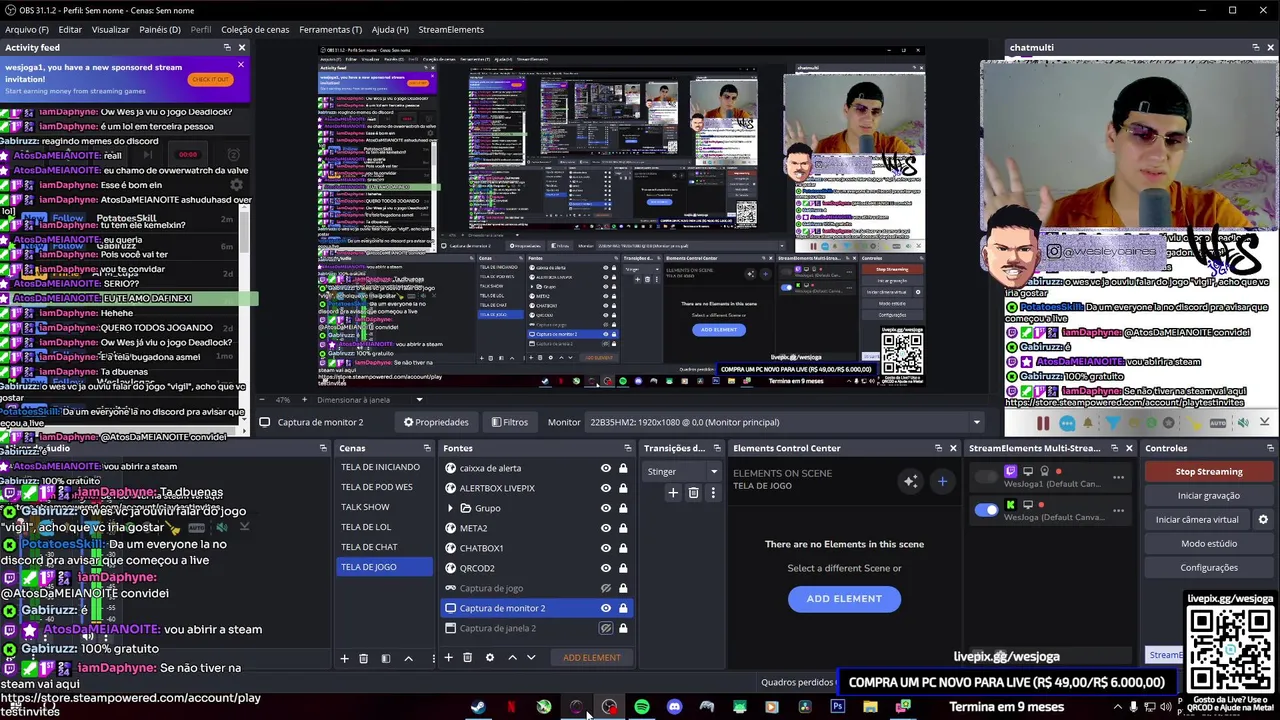Add a new transition with plus

673,492
